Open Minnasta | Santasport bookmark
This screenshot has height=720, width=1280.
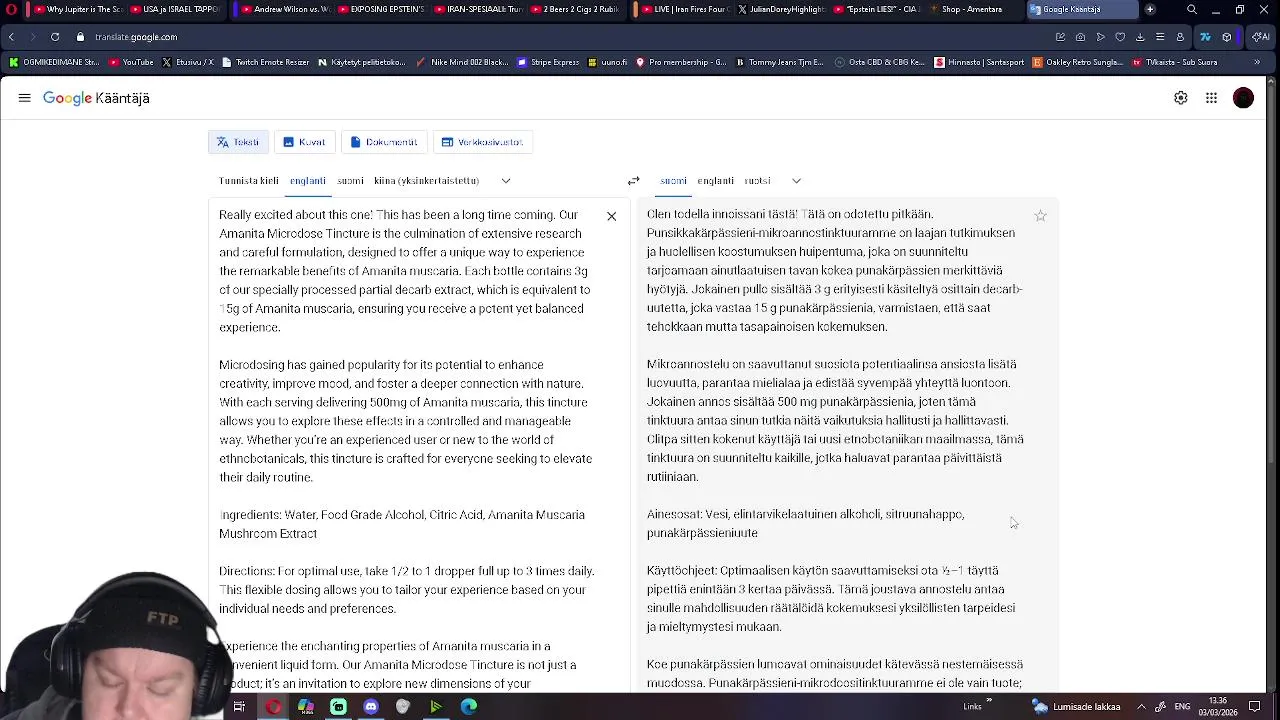(980, 62)
